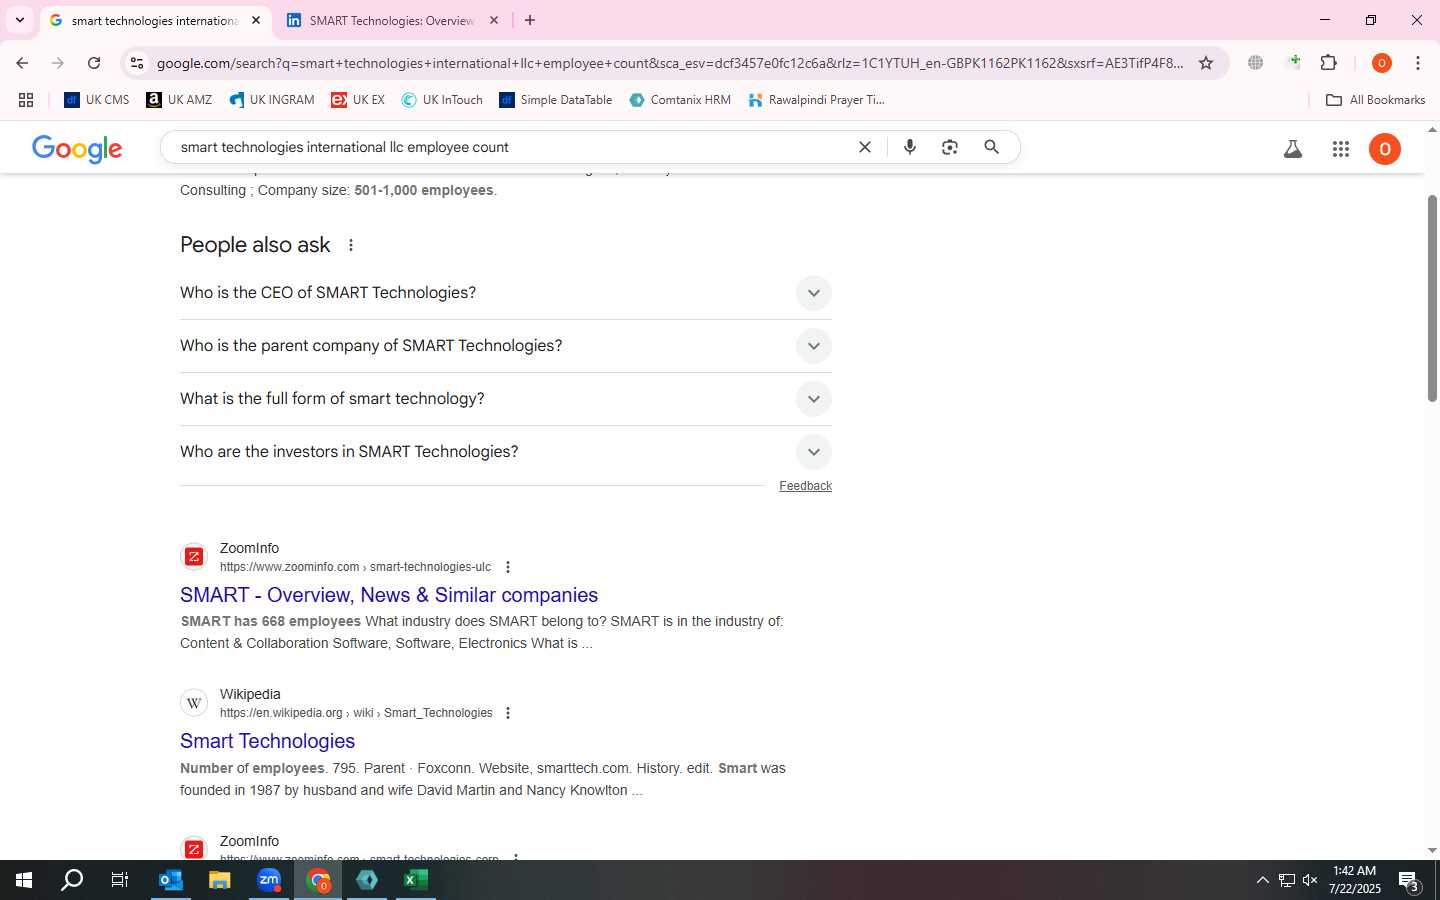Open Outlook from taskbar
The height and width of the screenshot is (900, 1440).
pos(171,880)
